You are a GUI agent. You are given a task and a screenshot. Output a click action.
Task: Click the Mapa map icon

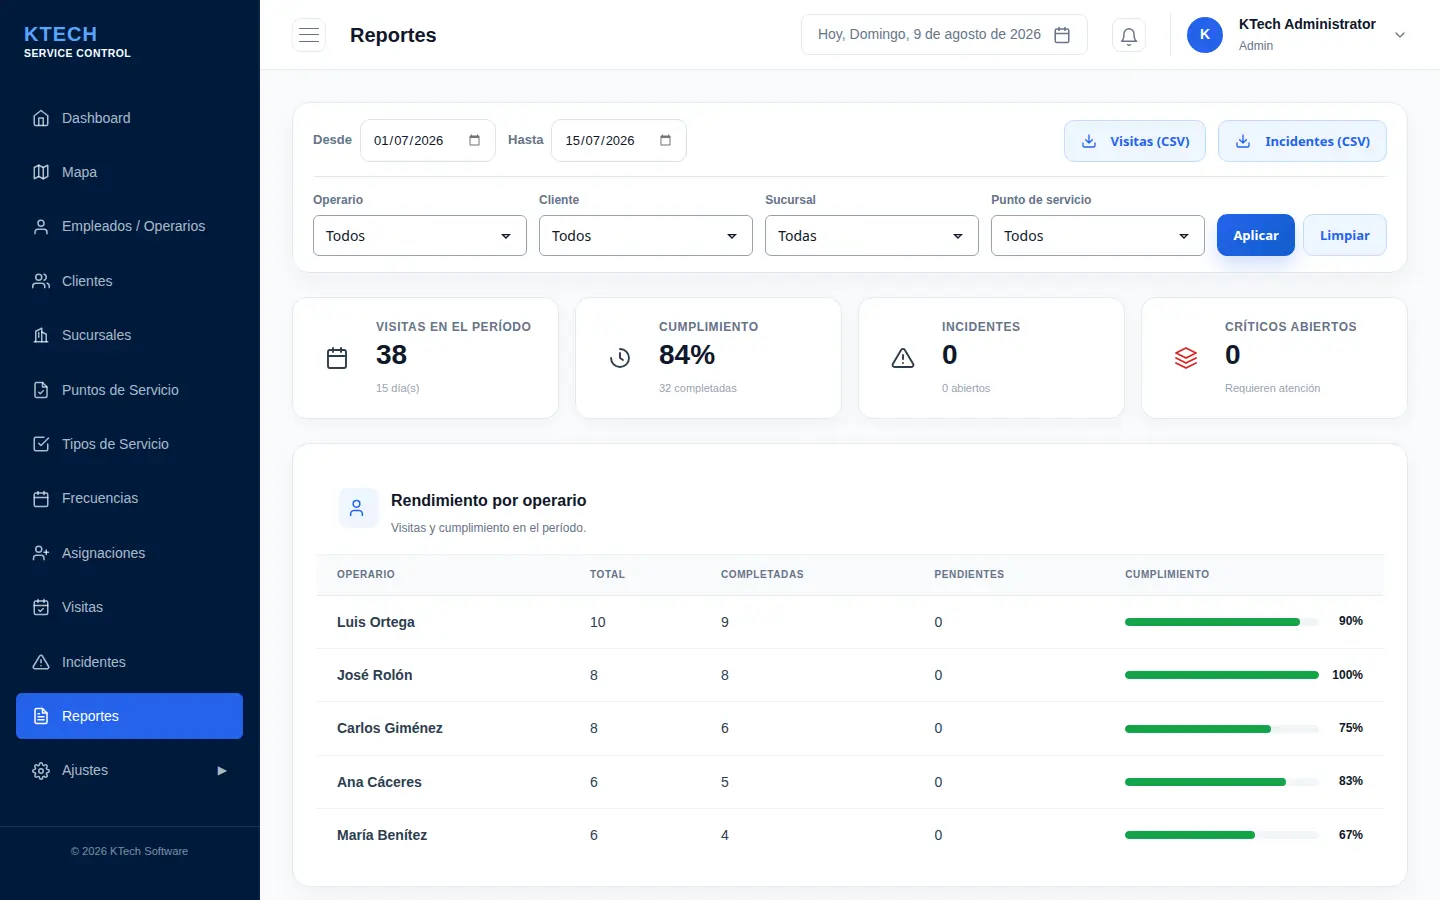point(41,172)
